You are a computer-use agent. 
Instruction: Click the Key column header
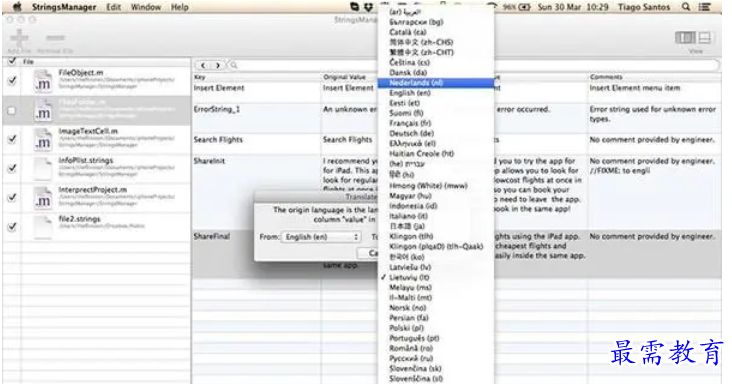coord(256,77)
